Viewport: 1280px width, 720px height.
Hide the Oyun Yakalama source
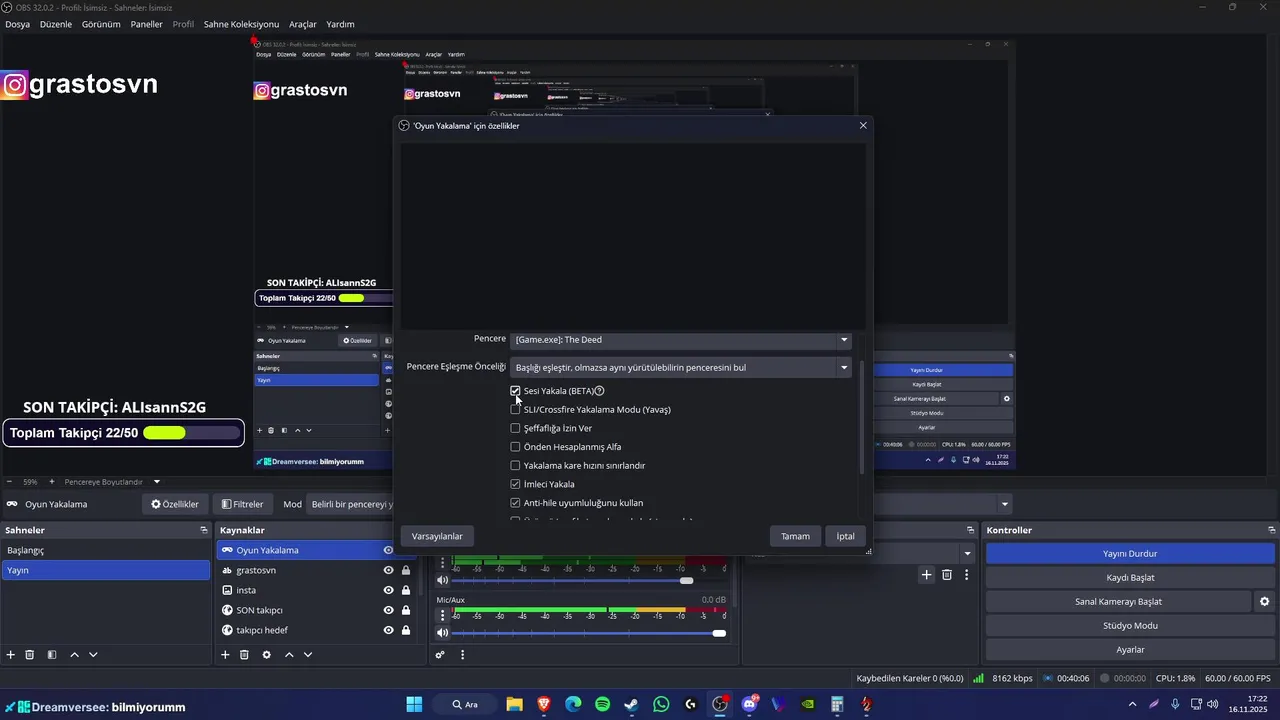click(x=388, y=550)
